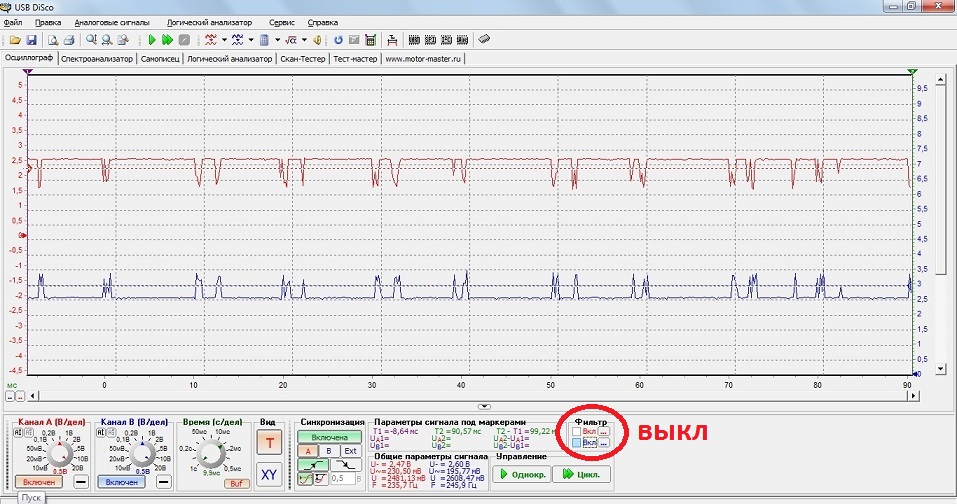Click the eraser icon at the toolbar's end
Image resolution: width=957 pixels, height=504 pixels.
click(484, 39)
